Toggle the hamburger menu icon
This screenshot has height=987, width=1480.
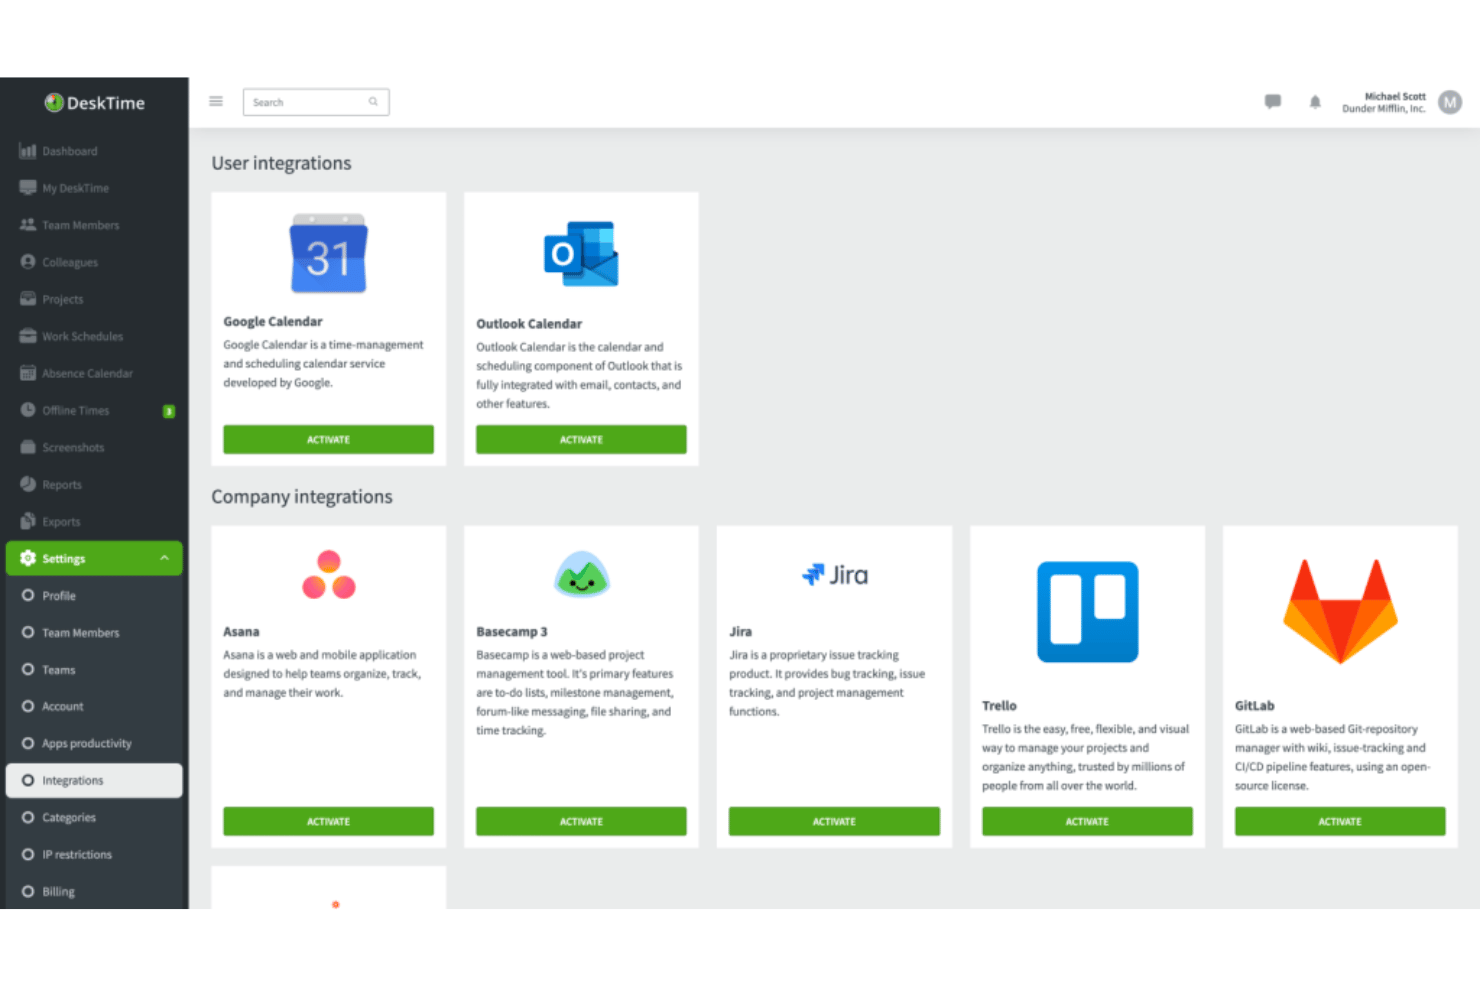pos(216,101)
